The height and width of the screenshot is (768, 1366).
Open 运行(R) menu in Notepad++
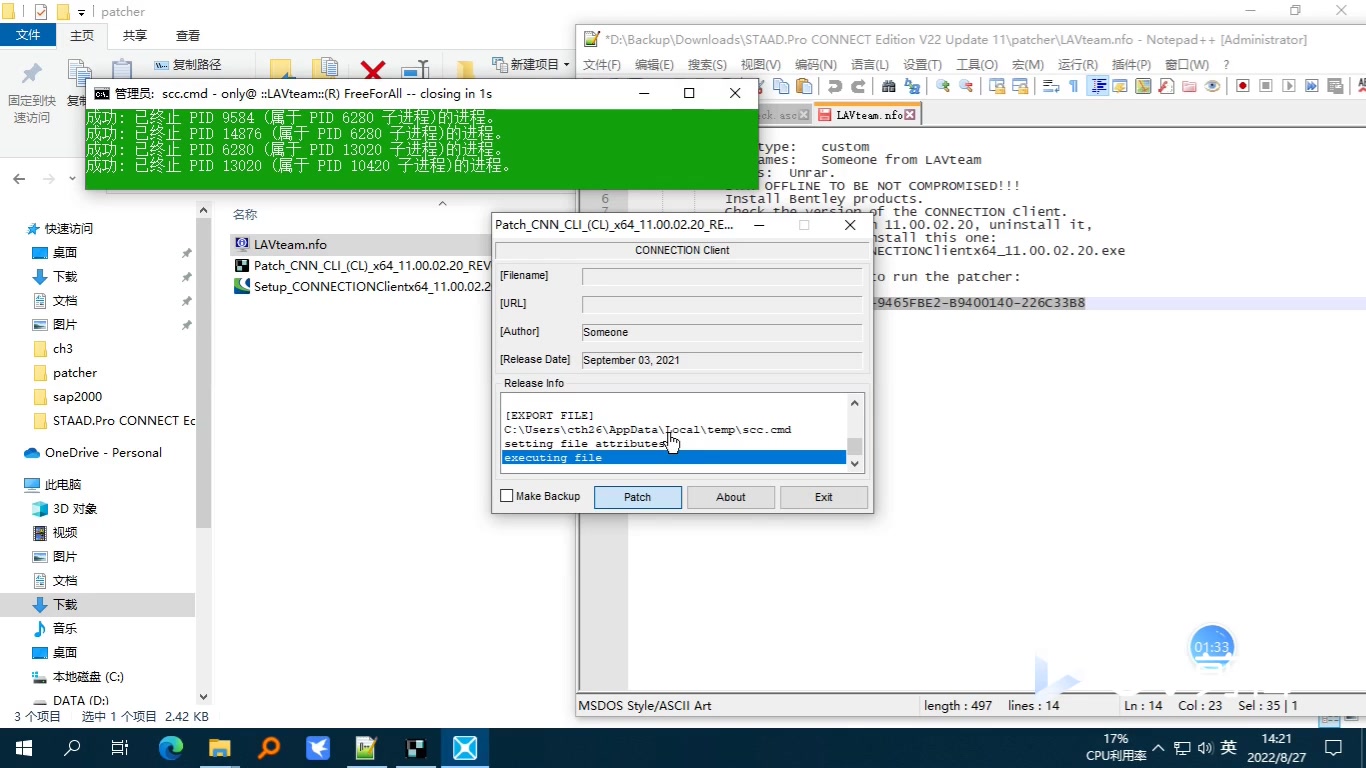pos(1078,64)
